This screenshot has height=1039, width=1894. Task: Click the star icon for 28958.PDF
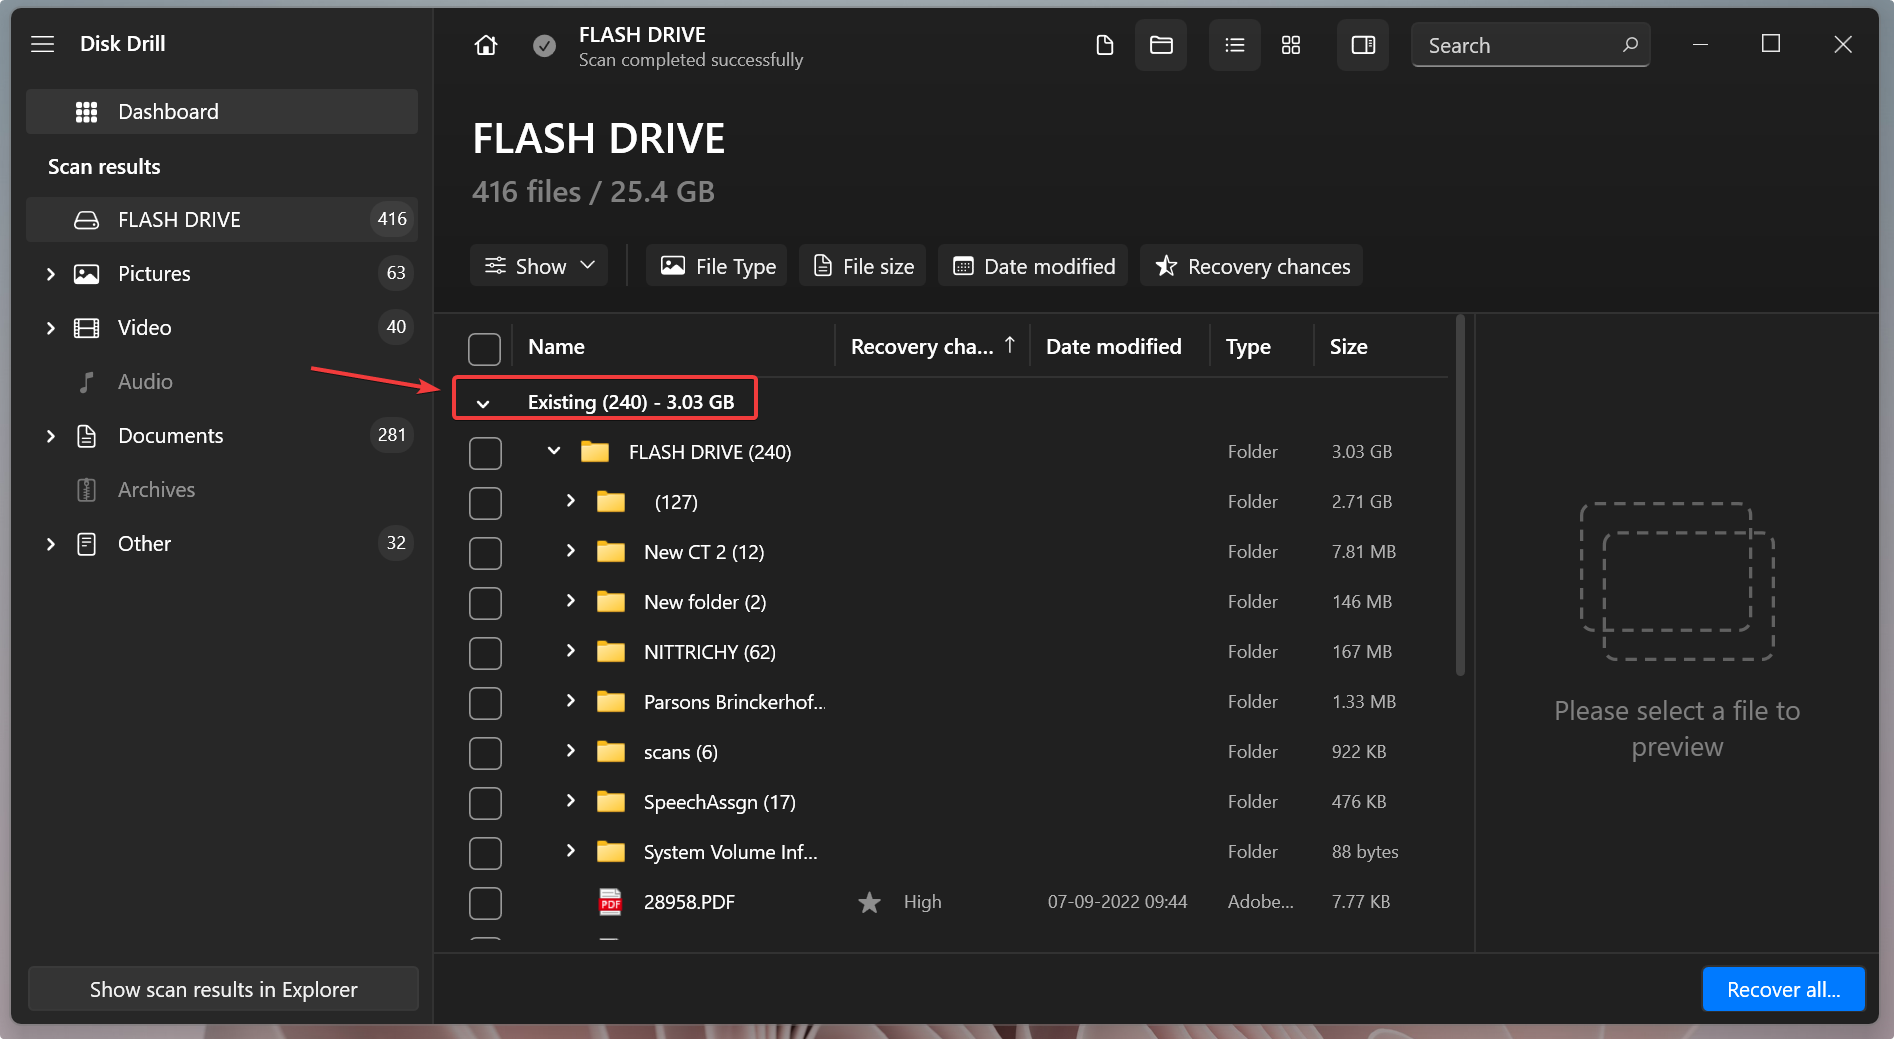click(x=869, y=902)
